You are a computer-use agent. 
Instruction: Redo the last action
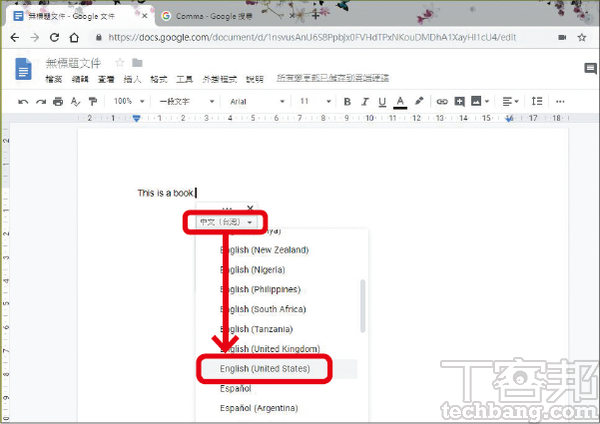pos(41,101)
